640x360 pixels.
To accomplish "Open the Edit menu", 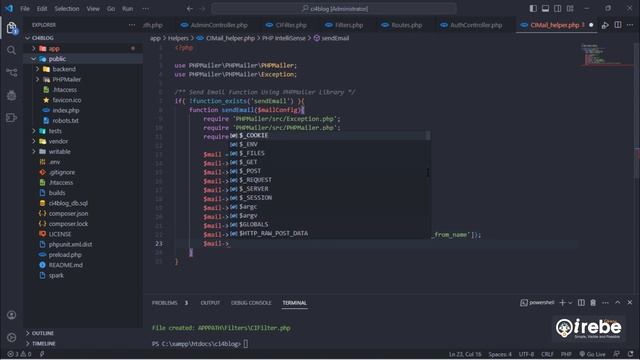I will click(x=42, y=9).
